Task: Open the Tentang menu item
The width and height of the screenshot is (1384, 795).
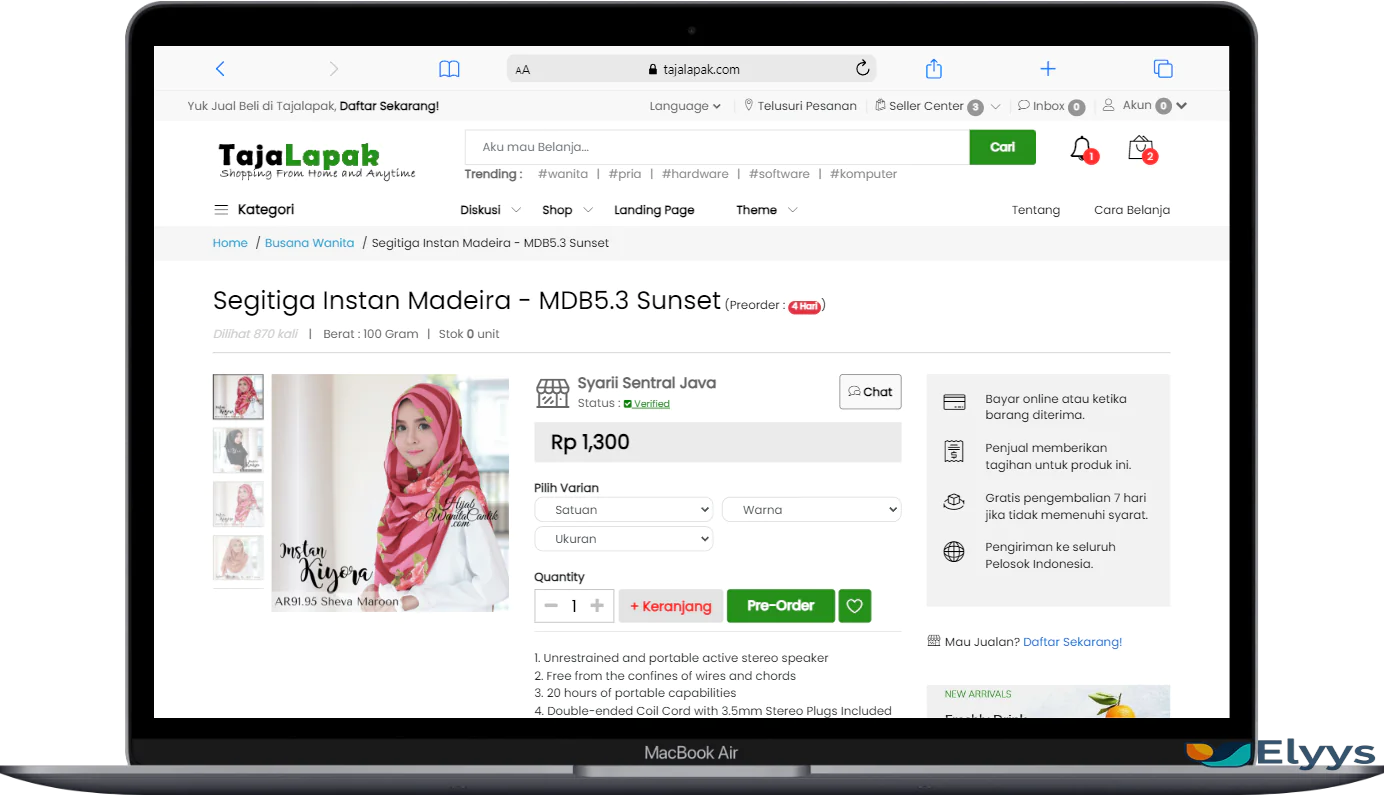Action: tap(1036, 210)
